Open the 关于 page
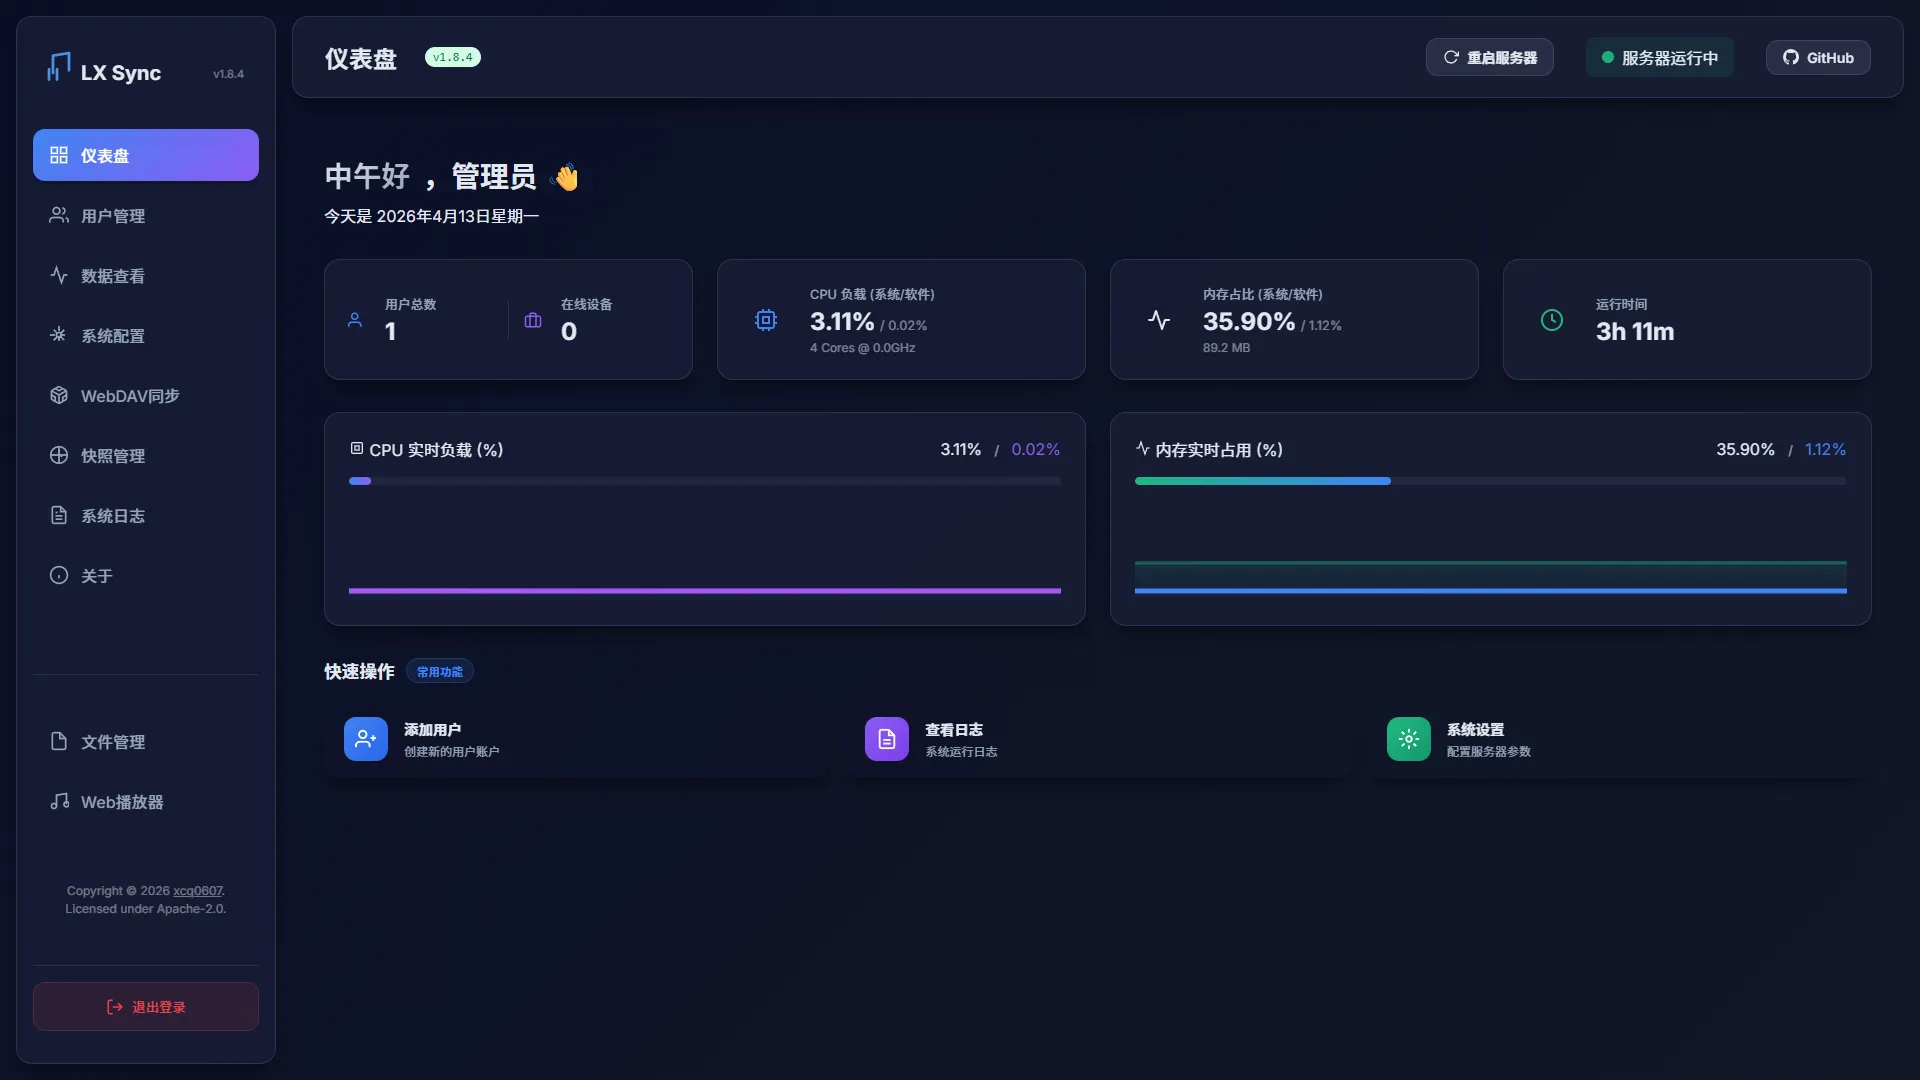Image resolution: width=1920 pixels, height=1080 pixels. tap(96, 575)
